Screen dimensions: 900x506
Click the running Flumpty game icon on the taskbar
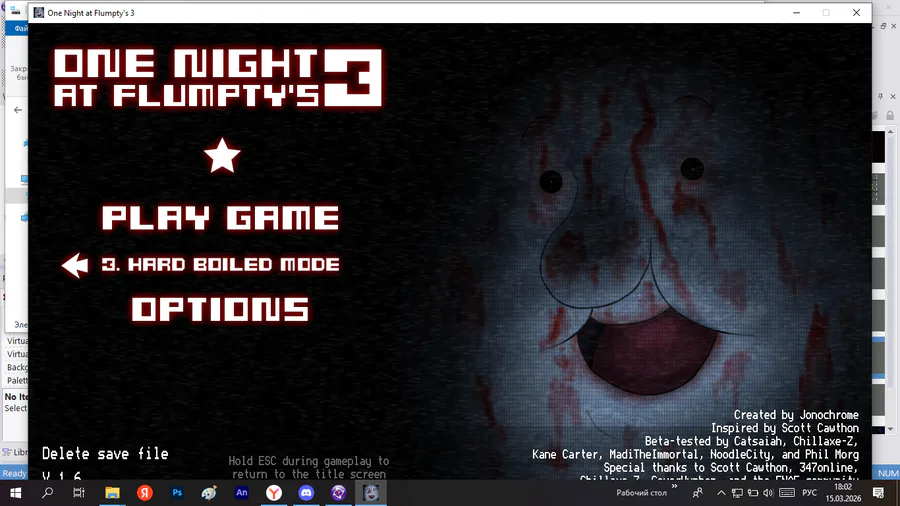click(371, 493)
